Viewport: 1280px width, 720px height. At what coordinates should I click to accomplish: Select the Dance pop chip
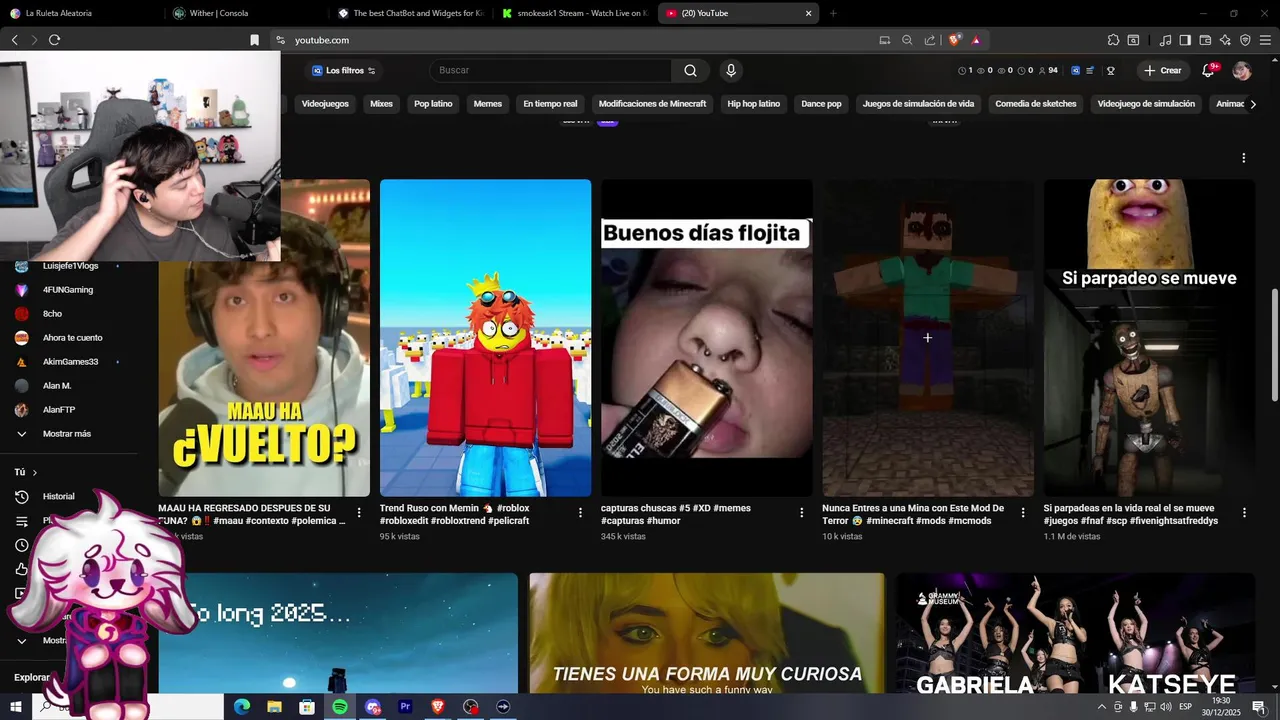[x=821, y=104]
